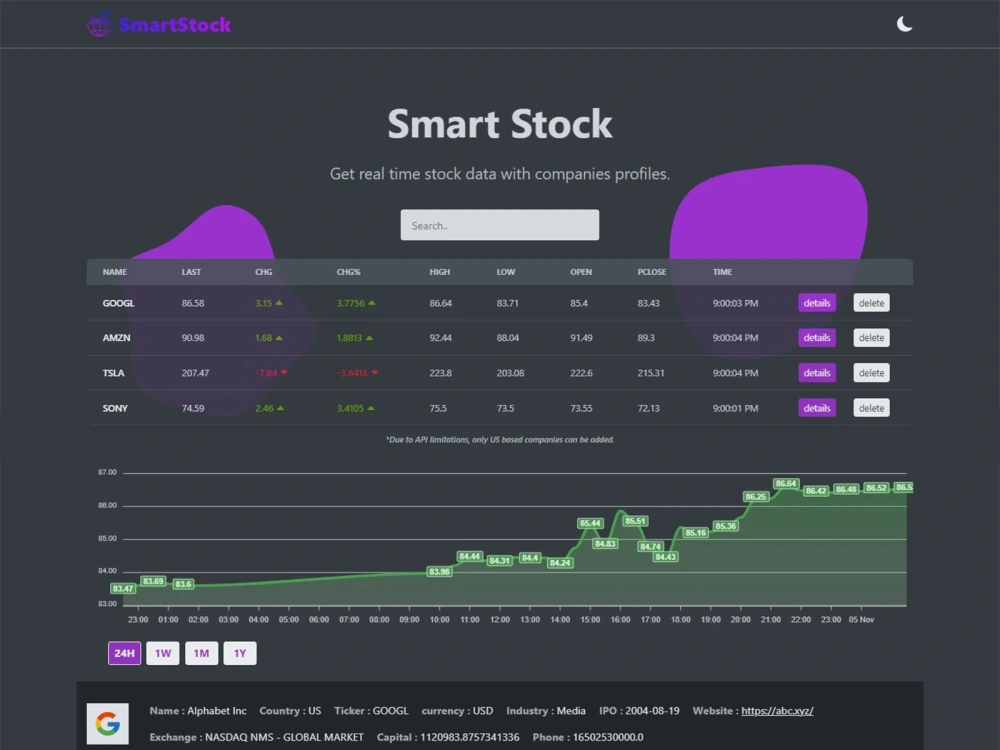Viewport: 1000px width, 750px height.
Task: Open details for AMZN
Action: pos(816,337)
